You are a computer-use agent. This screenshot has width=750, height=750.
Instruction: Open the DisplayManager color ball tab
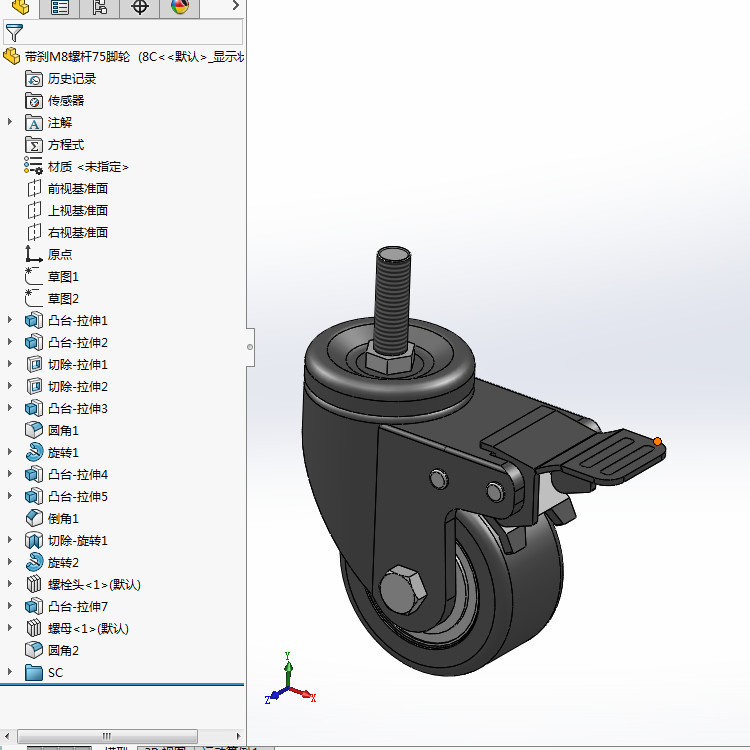pyautogui.click(x=179, y=7)
